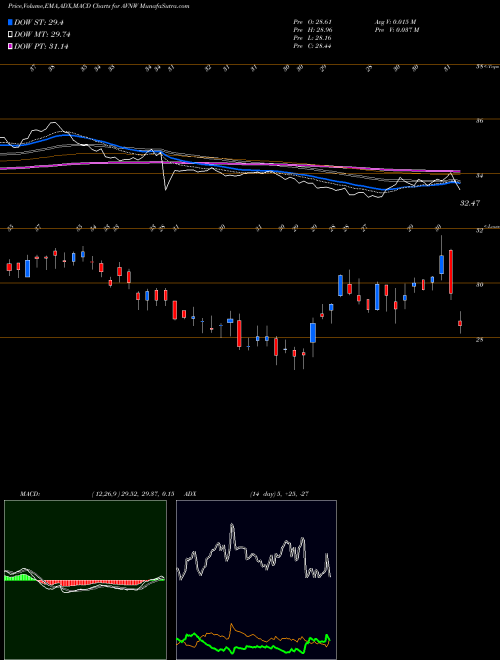Open the dark blue ADX indicator chart
500x660 pixels.
click(x=256, y=580)
